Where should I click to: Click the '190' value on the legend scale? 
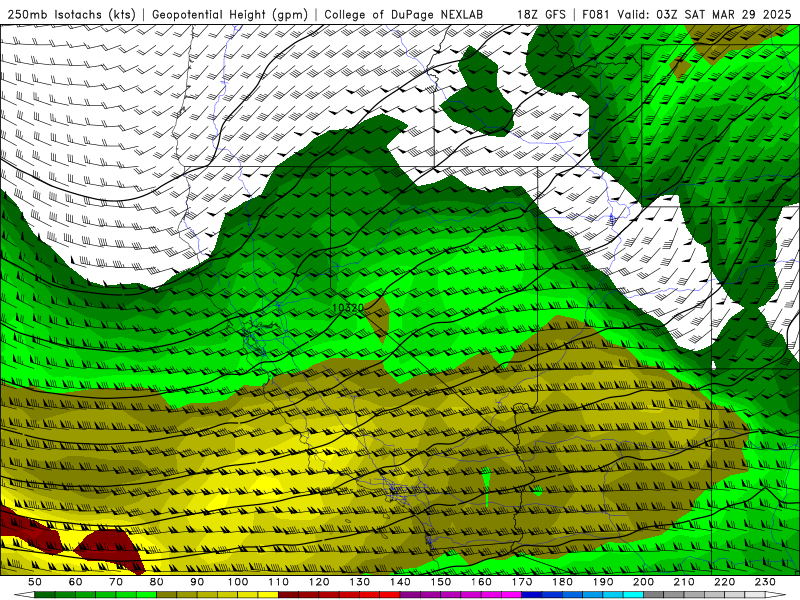(x=603, y=582)
